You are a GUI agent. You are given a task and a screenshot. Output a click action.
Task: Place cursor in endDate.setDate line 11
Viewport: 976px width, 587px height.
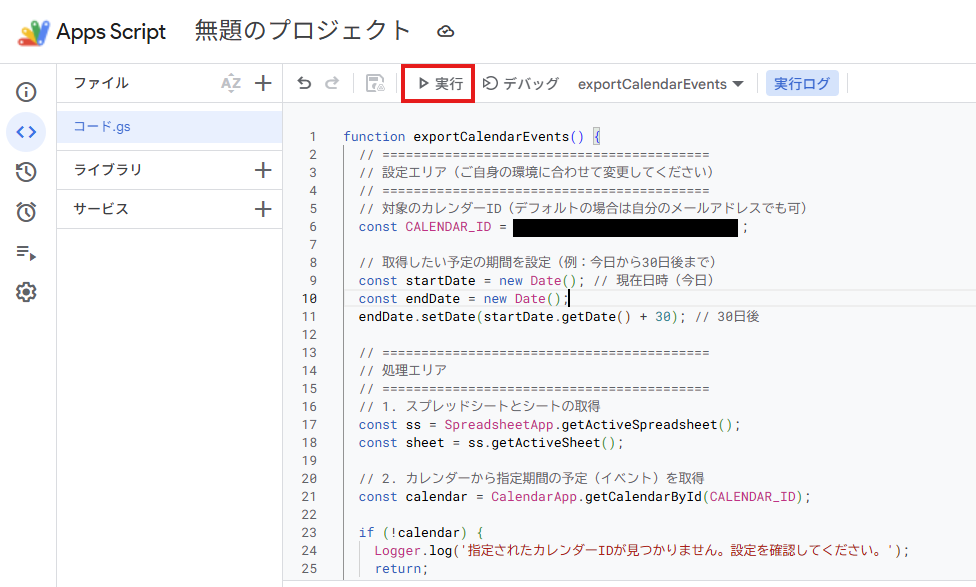[x=558, y=317]
